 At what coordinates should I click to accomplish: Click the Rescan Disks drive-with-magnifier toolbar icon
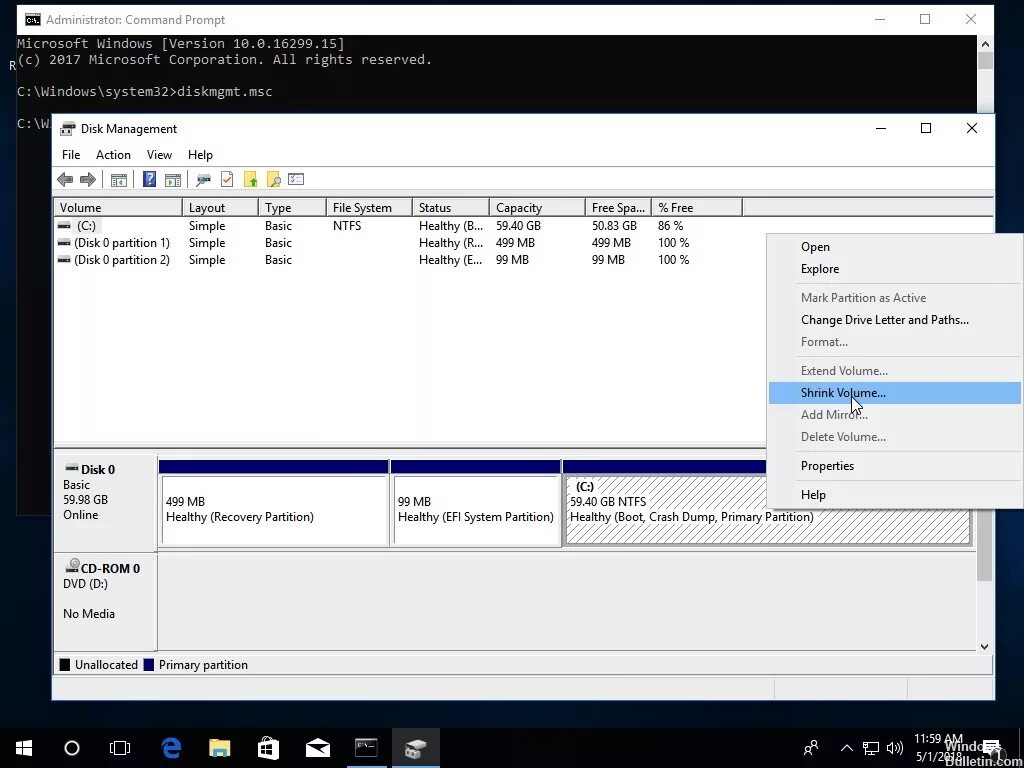pos(204,180)
